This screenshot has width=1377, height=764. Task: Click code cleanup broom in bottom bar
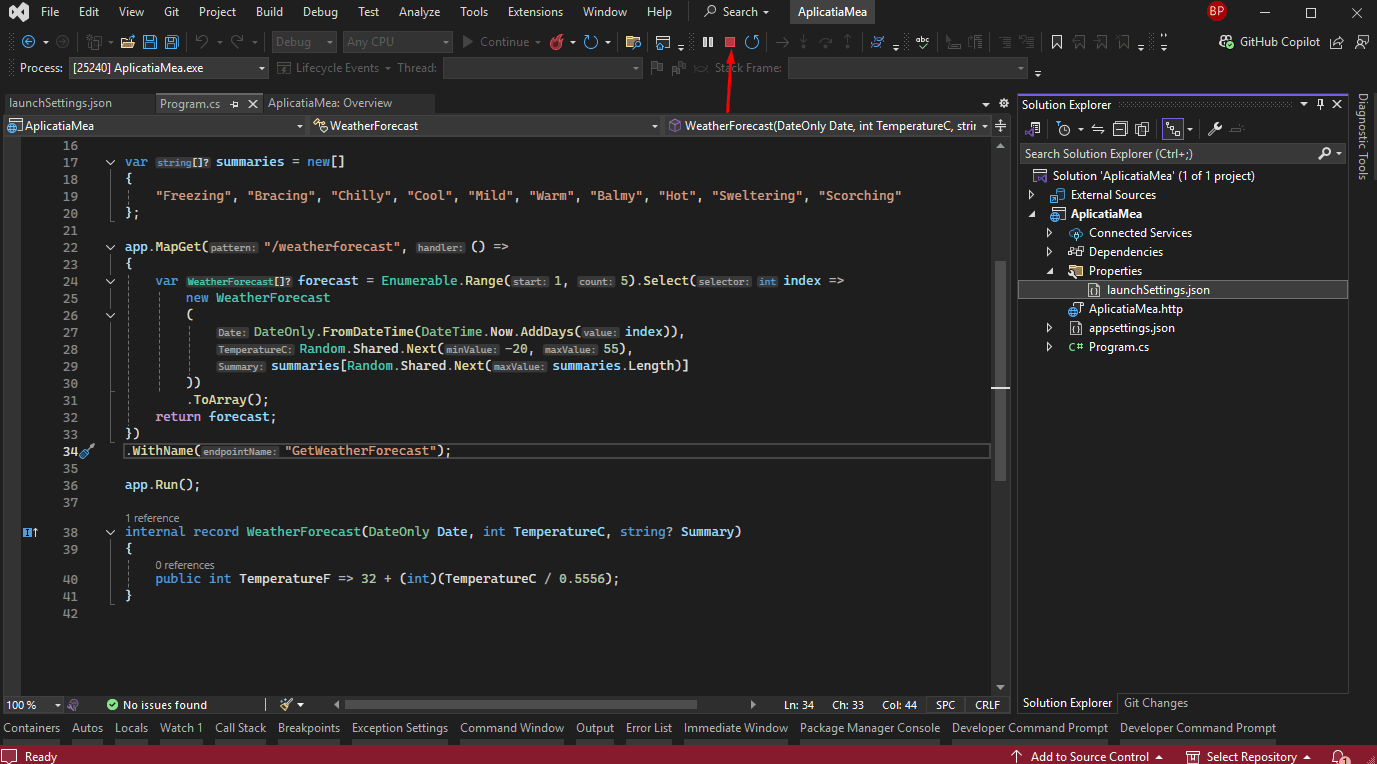[x=287, y=705]
